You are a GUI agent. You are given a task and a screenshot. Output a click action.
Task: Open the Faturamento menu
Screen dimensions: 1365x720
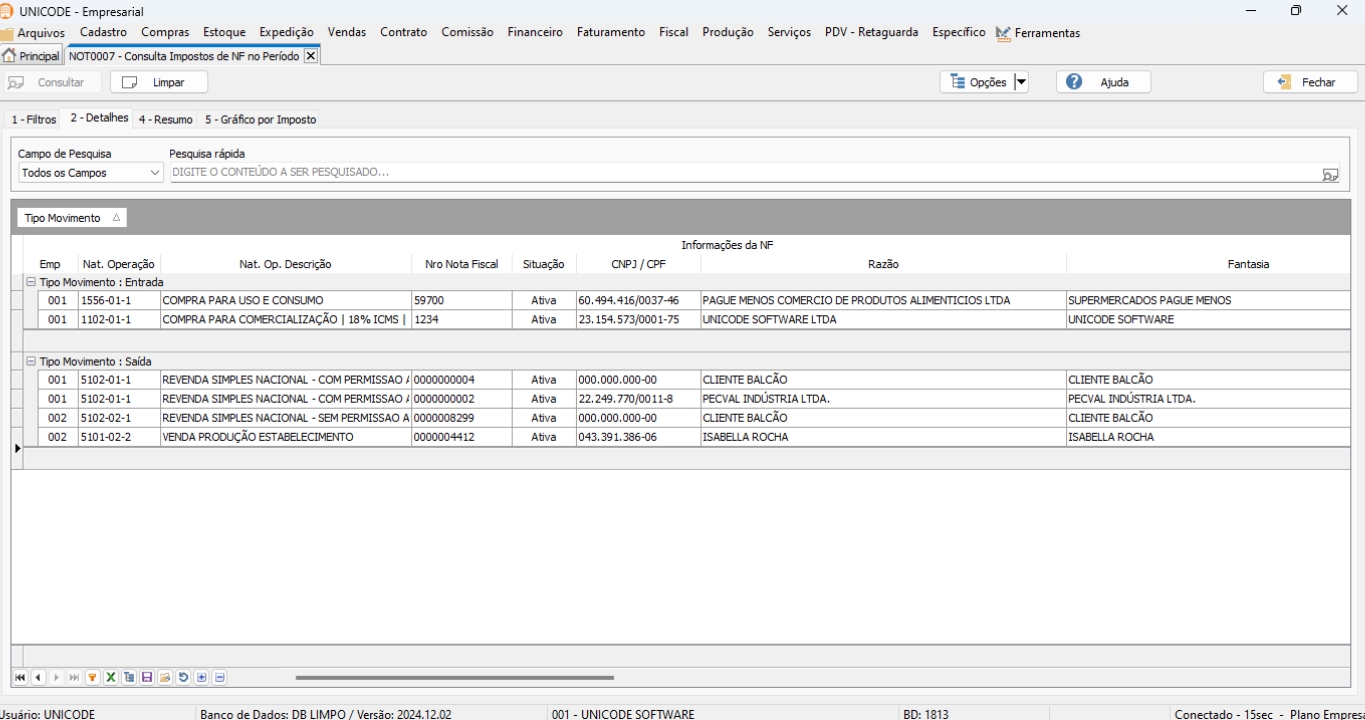click(x=610, y=32)
